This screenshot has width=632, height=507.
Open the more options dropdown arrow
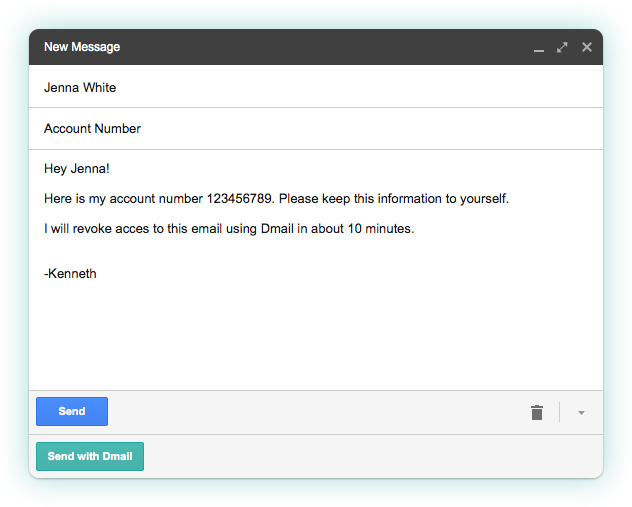tap(582, 413)
